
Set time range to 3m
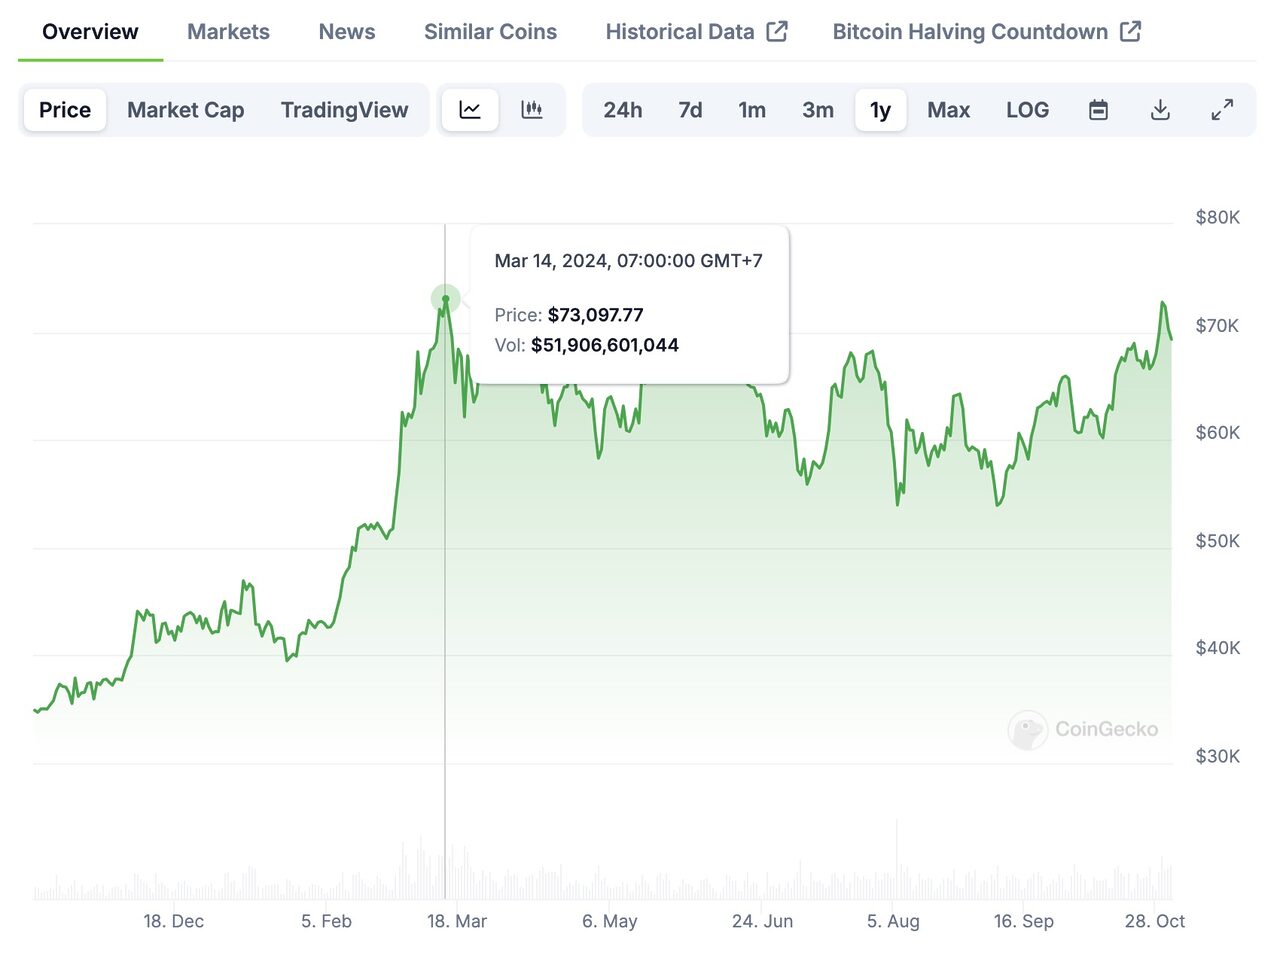tap(818, 110)
